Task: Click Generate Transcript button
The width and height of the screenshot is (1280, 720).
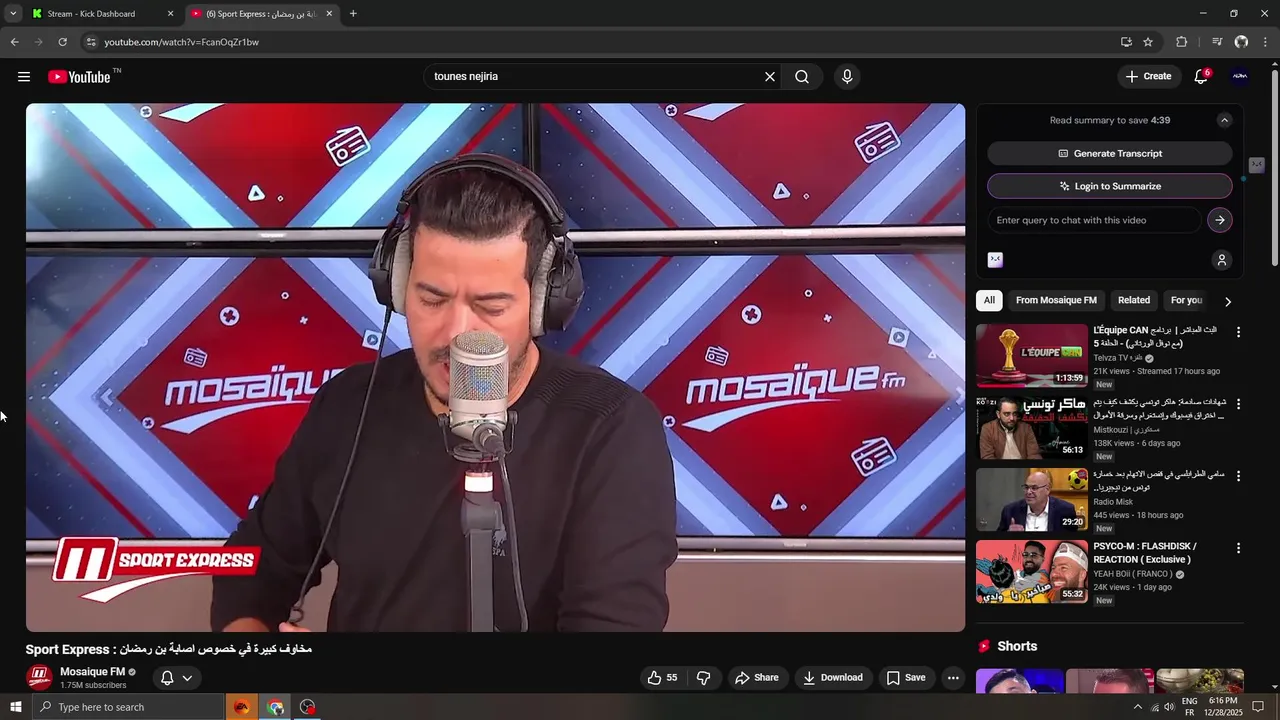Action: click(x=1110, y=153)
